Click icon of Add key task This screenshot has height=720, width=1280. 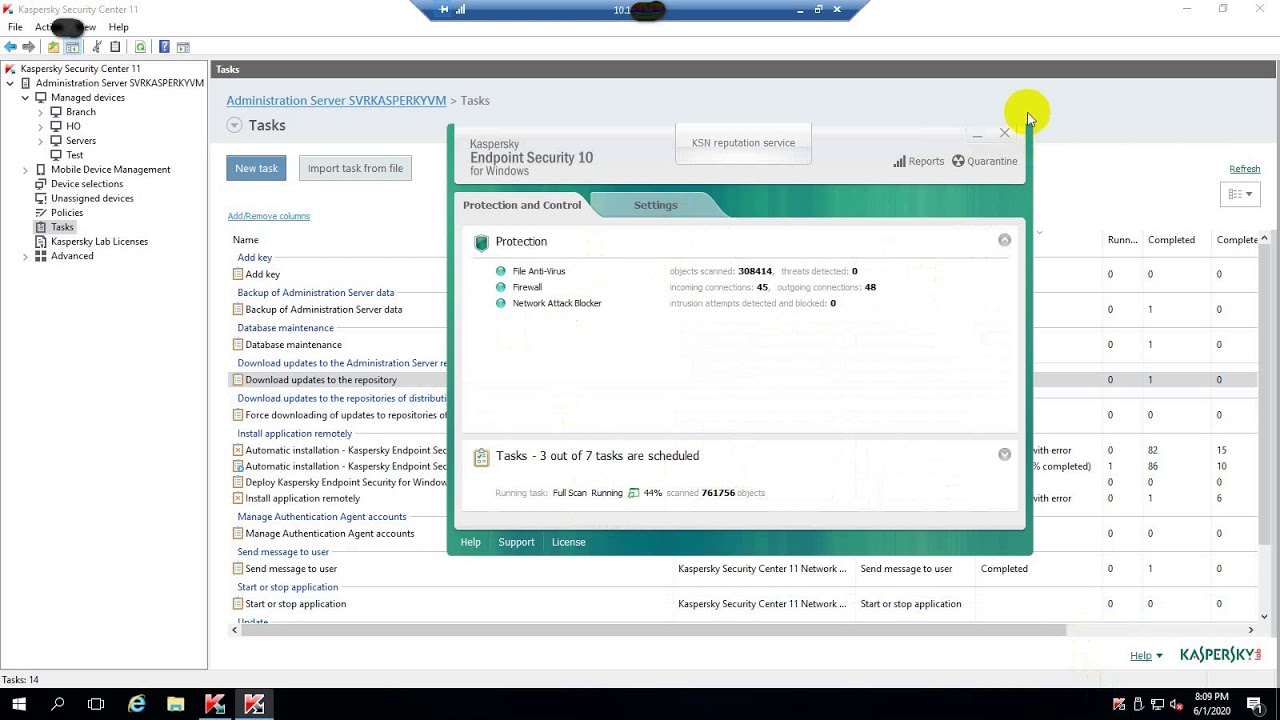[x=238, y=274]
